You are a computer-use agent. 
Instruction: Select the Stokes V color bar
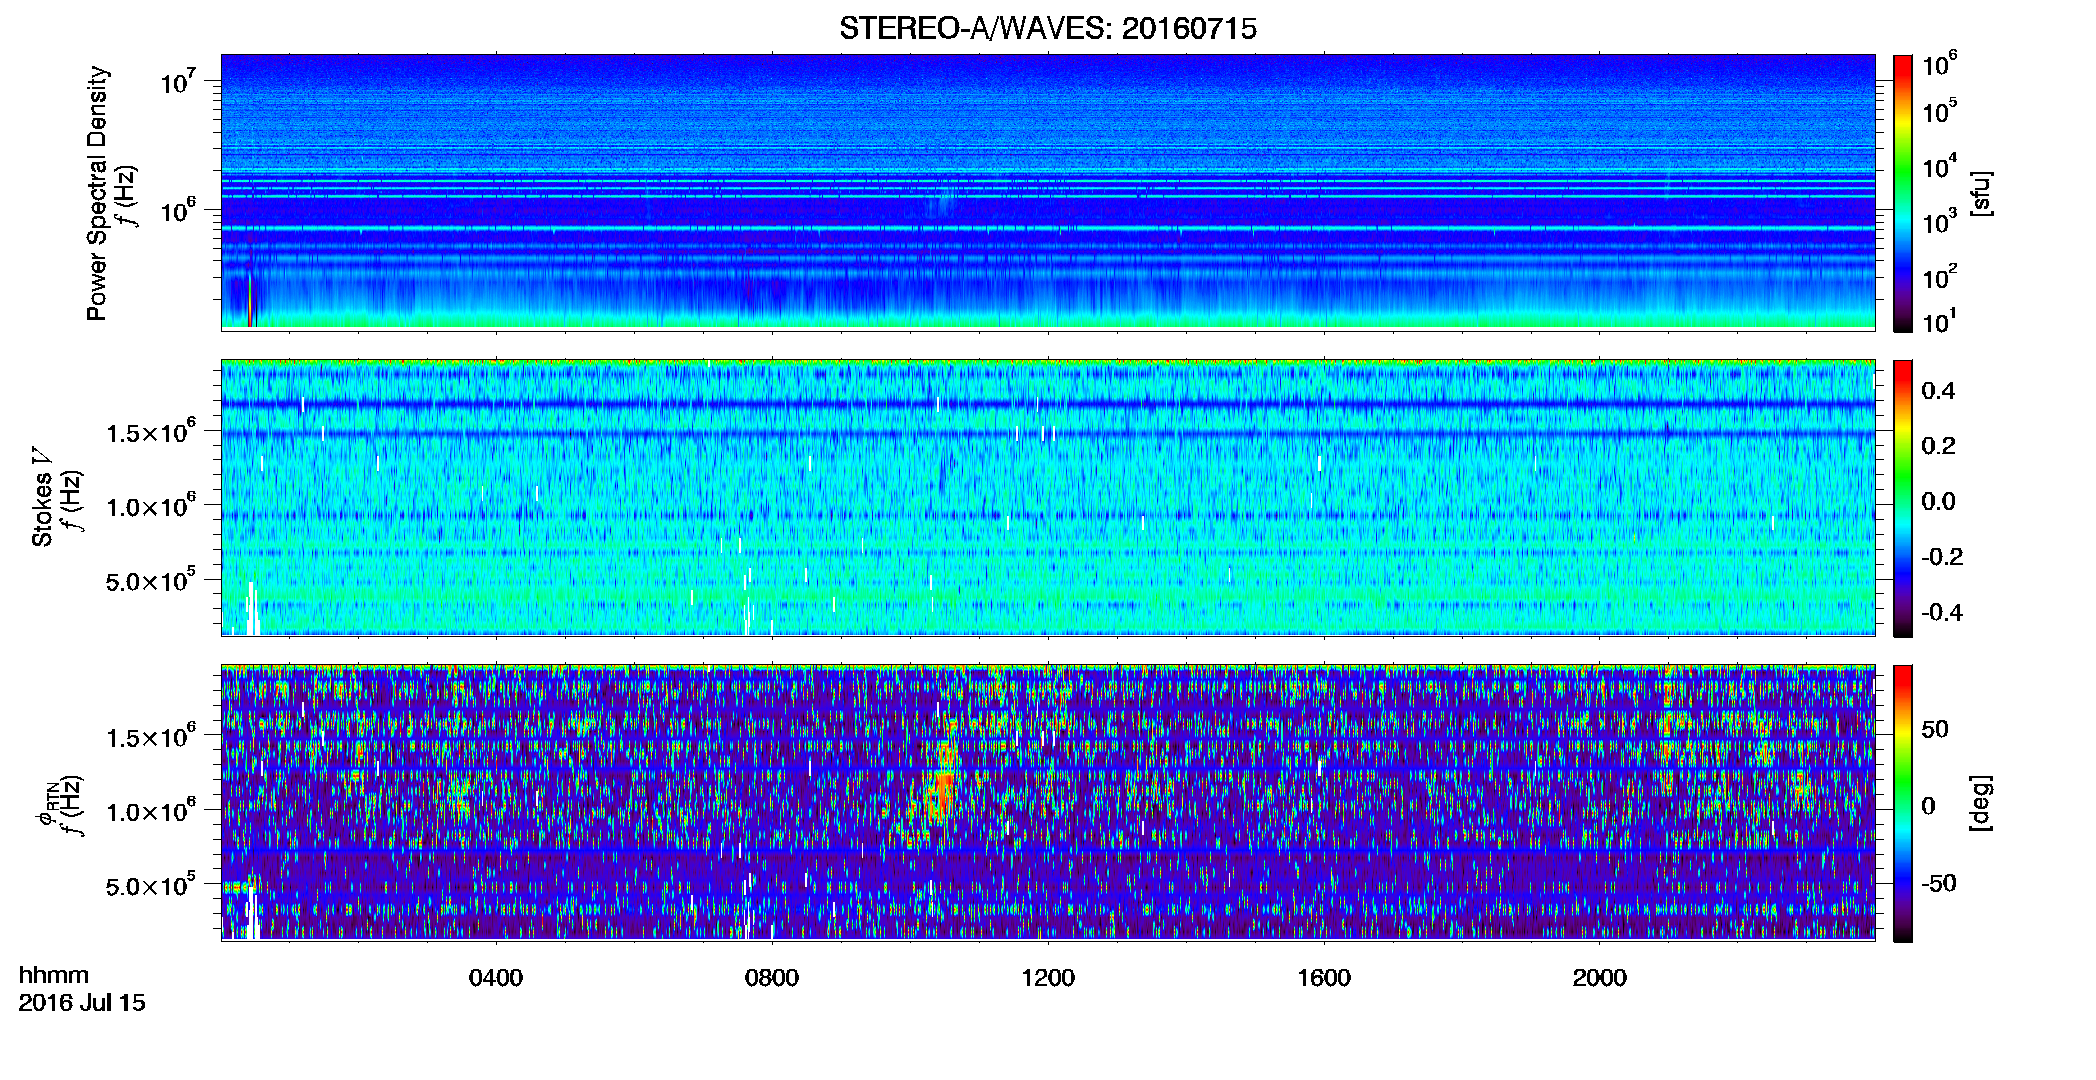[1903, 498]
